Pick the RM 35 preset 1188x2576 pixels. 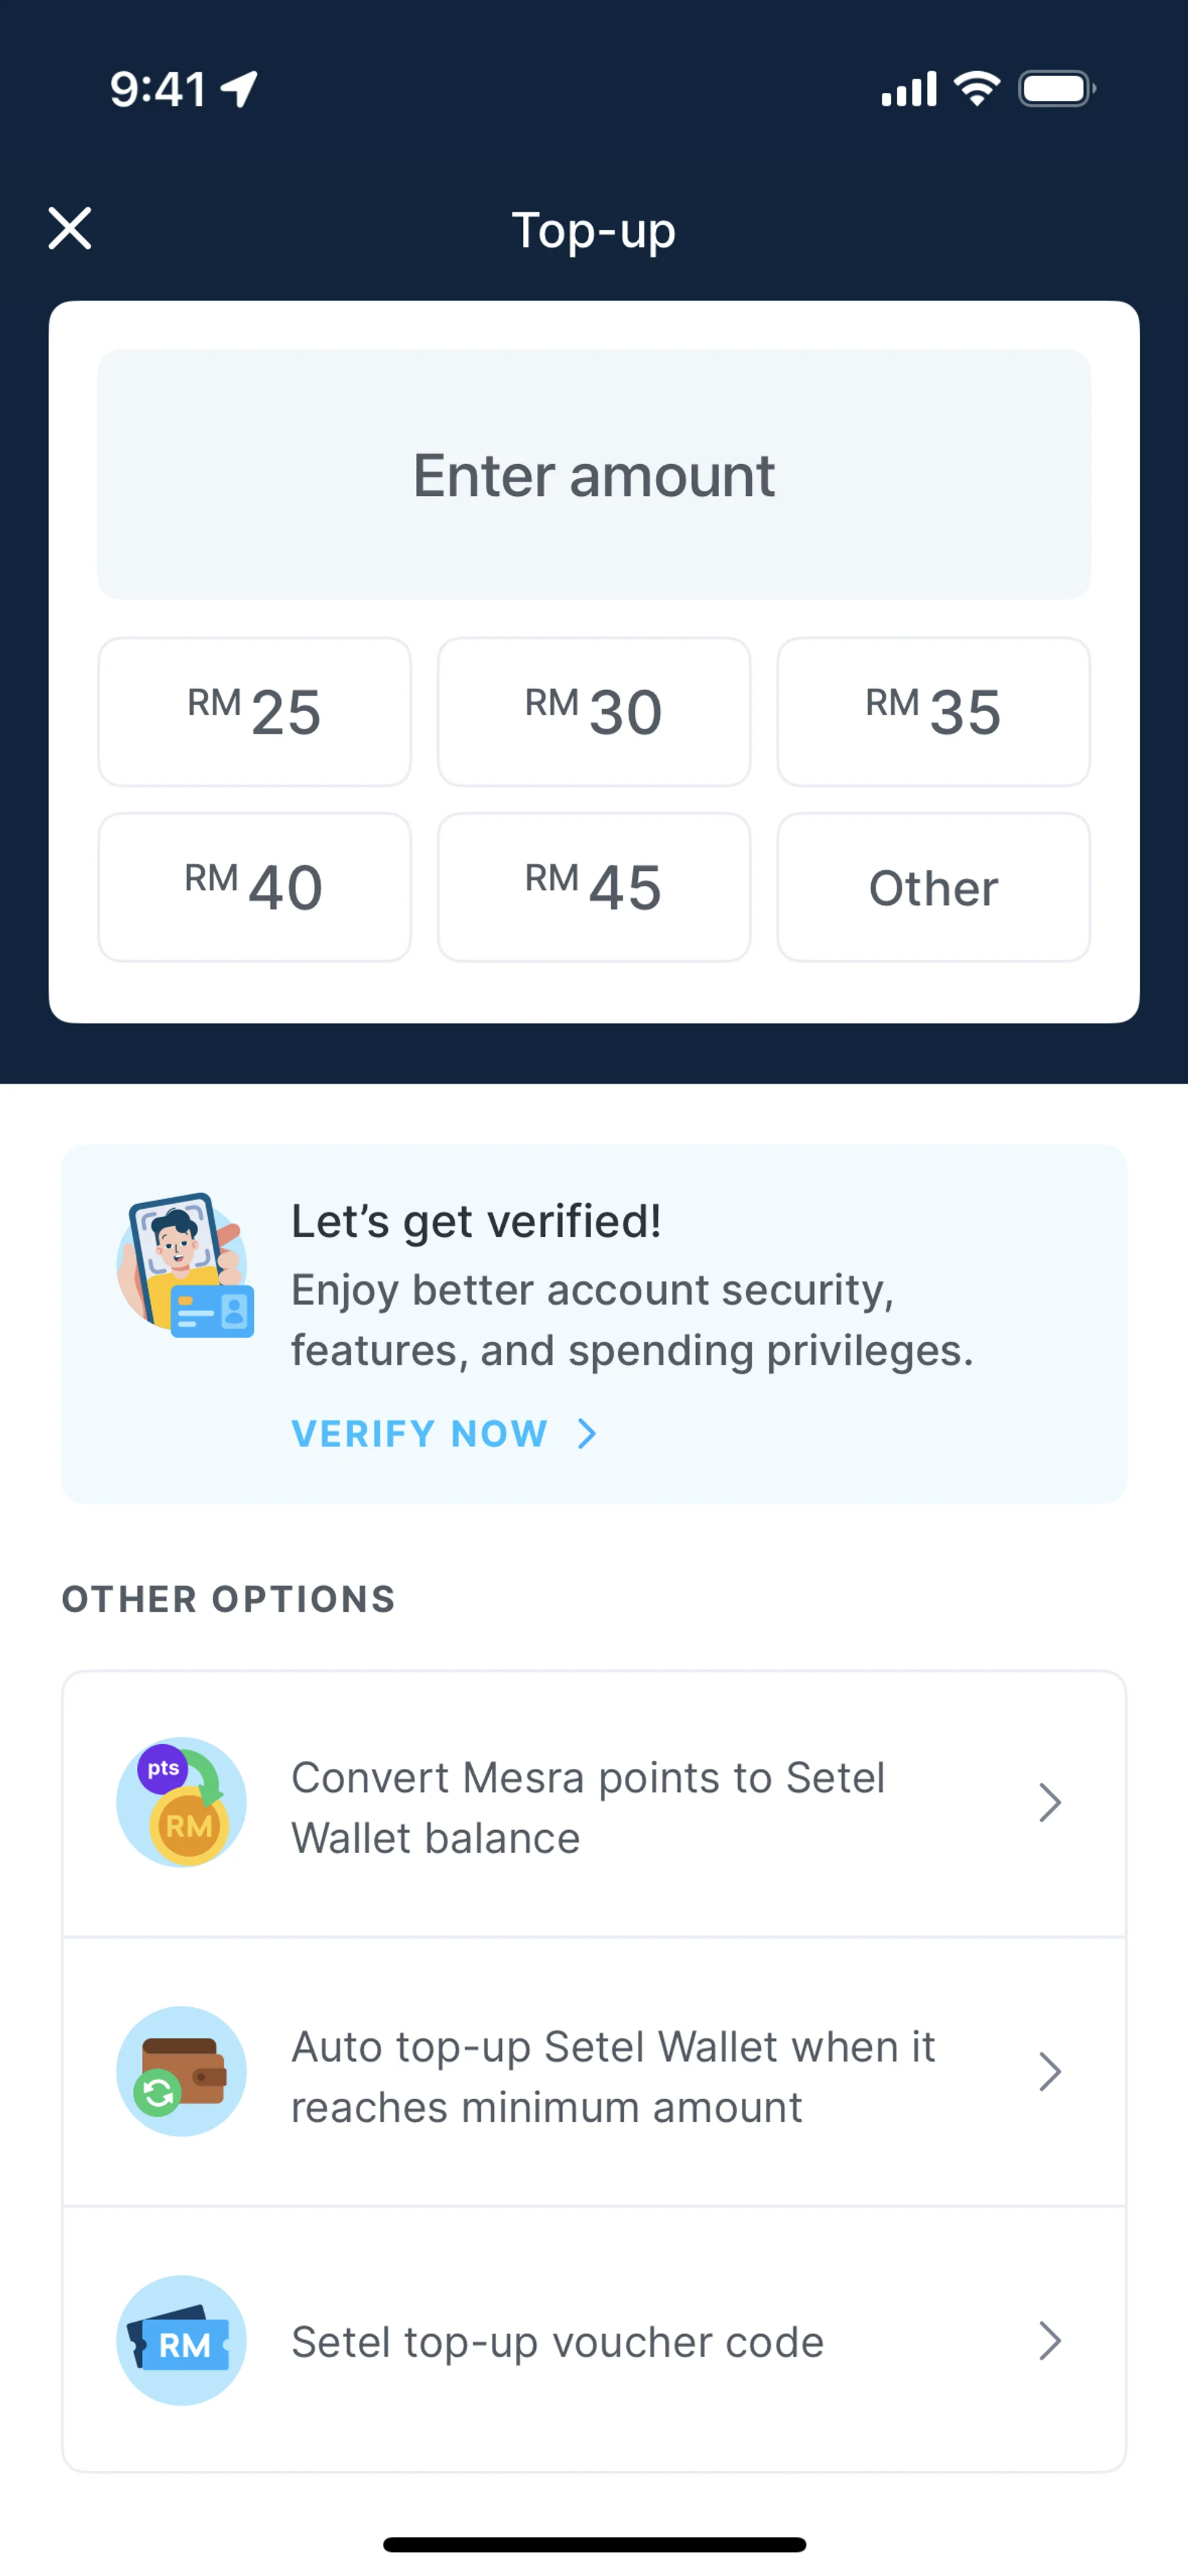click(933, 712)
